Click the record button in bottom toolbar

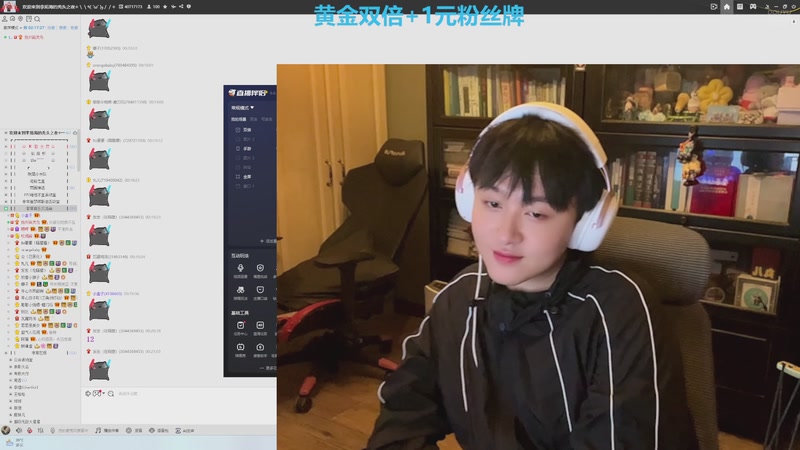tap(135, 431)
